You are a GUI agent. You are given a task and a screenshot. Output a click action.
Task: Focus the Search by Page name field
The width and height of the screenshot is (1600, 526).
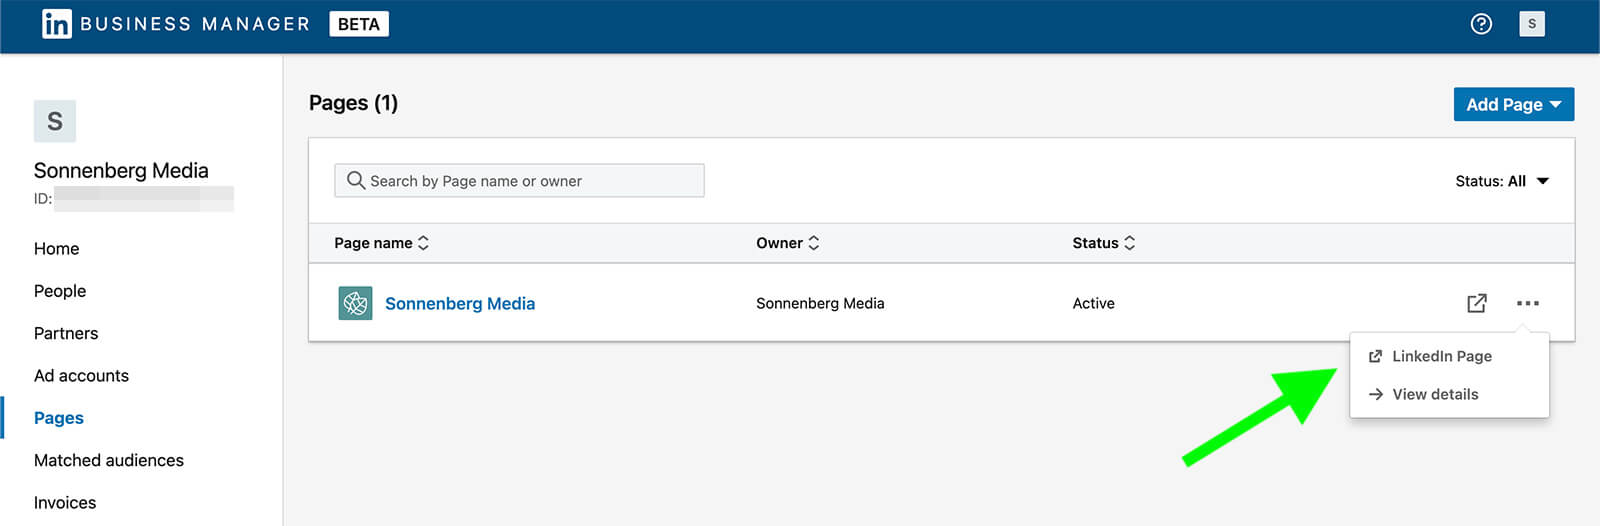pos(519,181)
